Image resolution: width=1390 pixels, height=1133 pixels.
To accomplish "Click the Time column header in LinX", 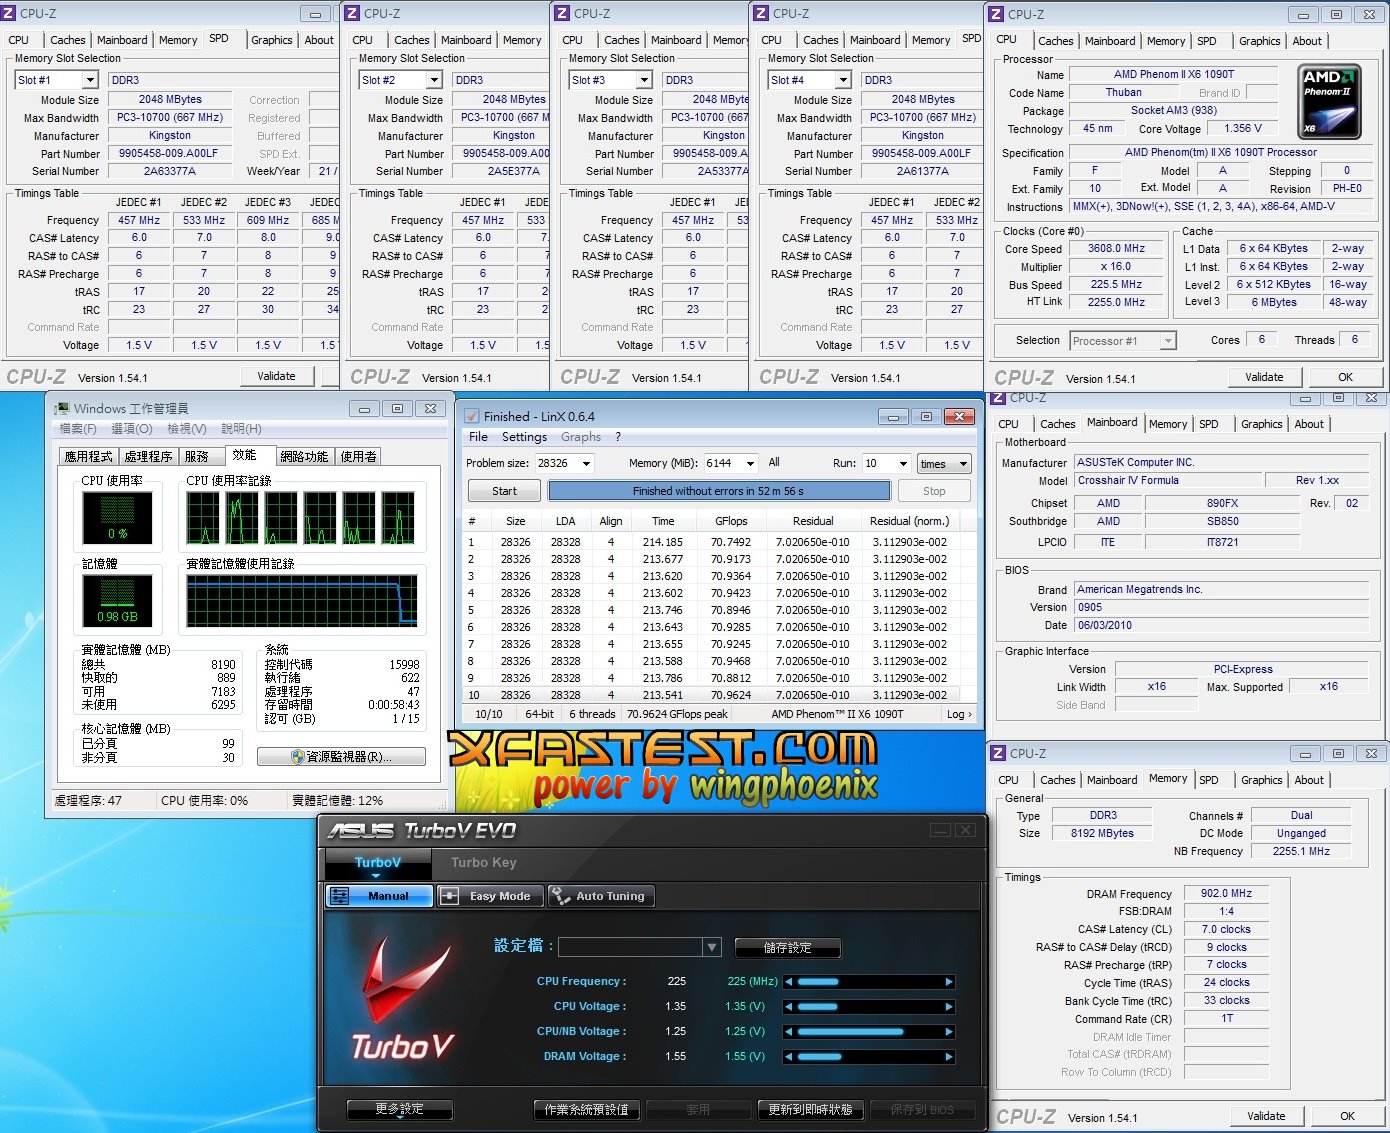I will tap(663, 521).
